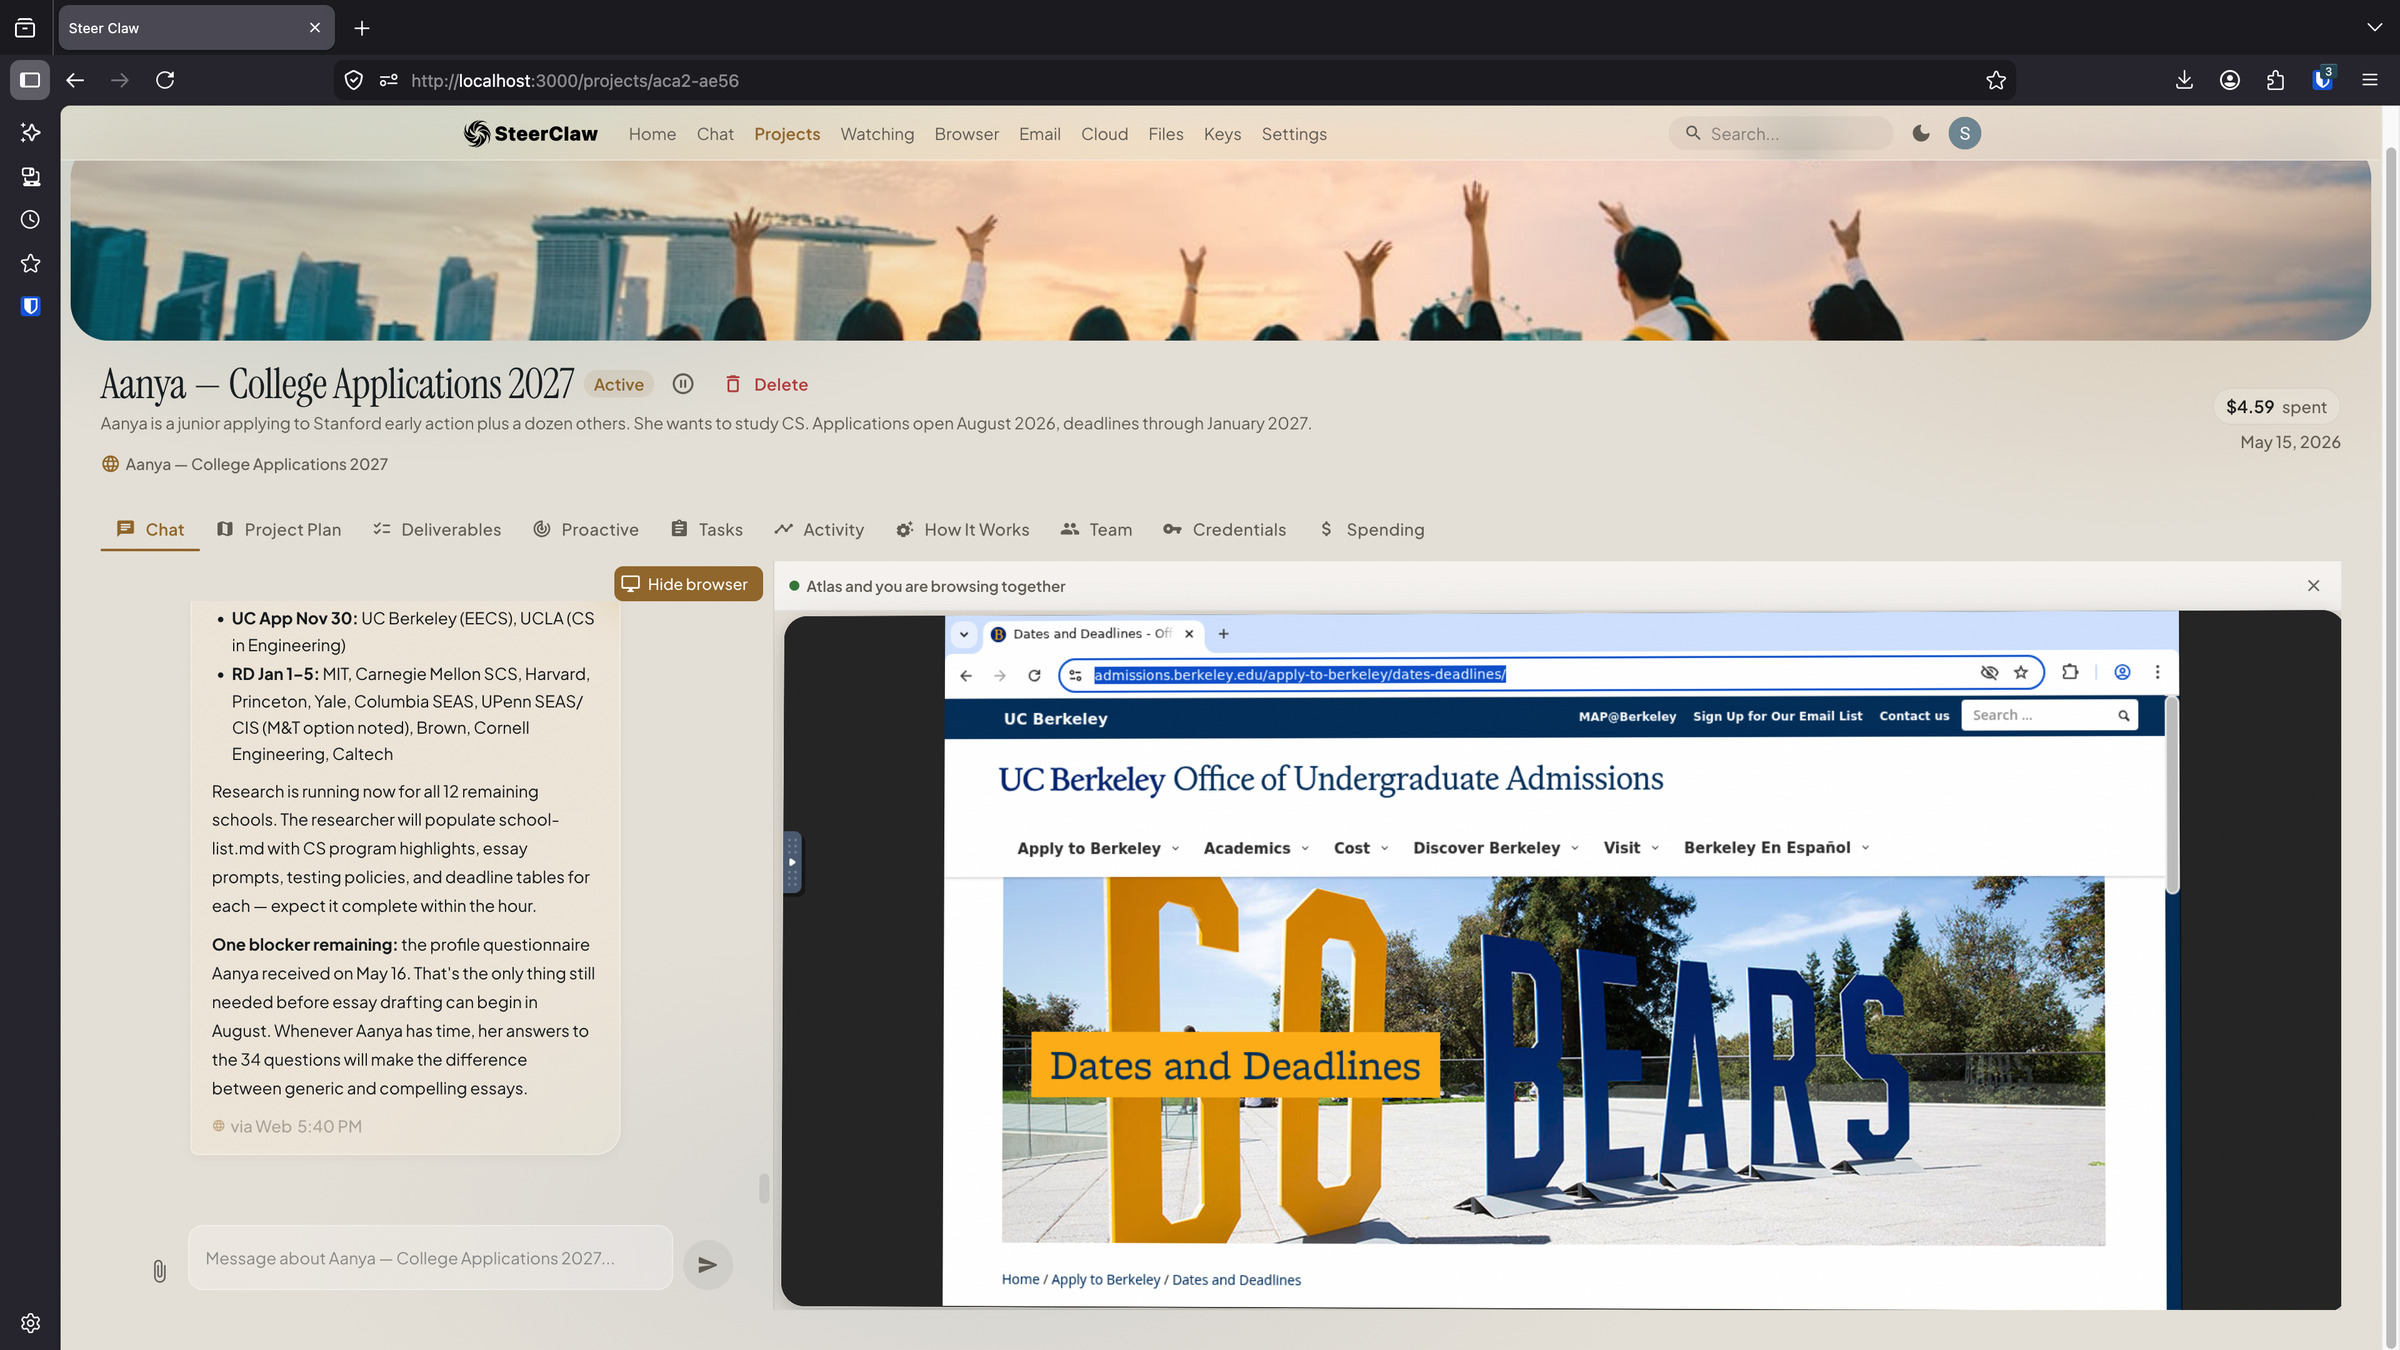This screenshot has height=1350, width=2400.
Task: Send the chat message
Action: tap(707, 1264)
